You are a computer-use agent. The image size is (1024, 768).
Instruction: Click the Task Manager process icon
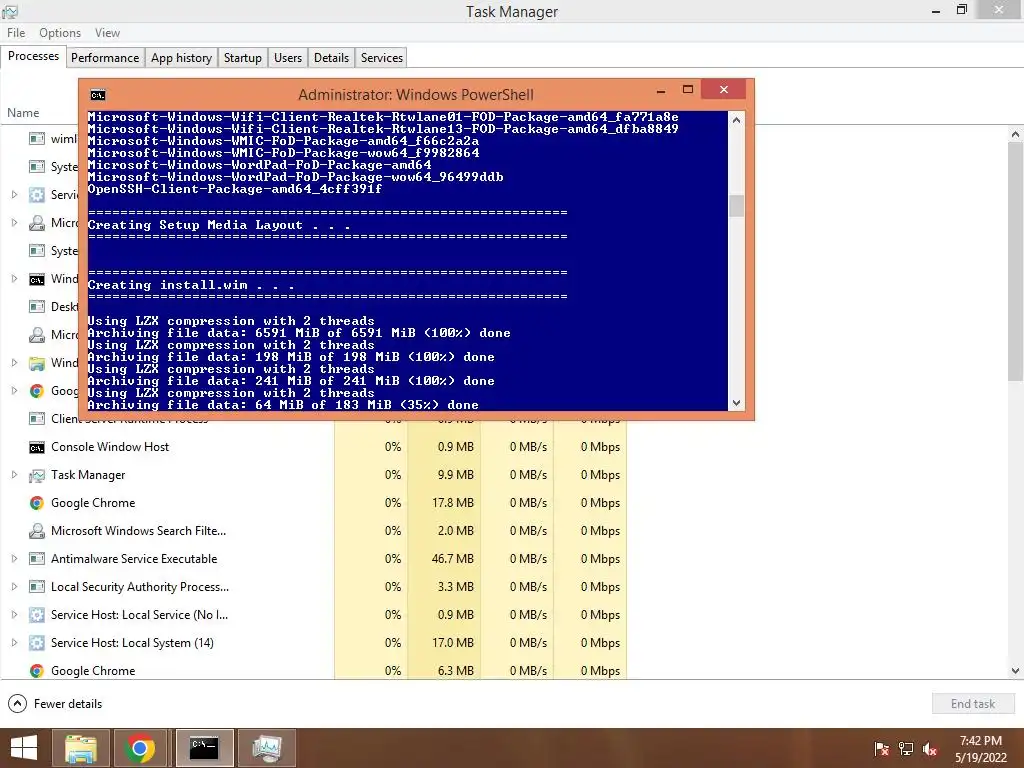[x=37, y=475]
